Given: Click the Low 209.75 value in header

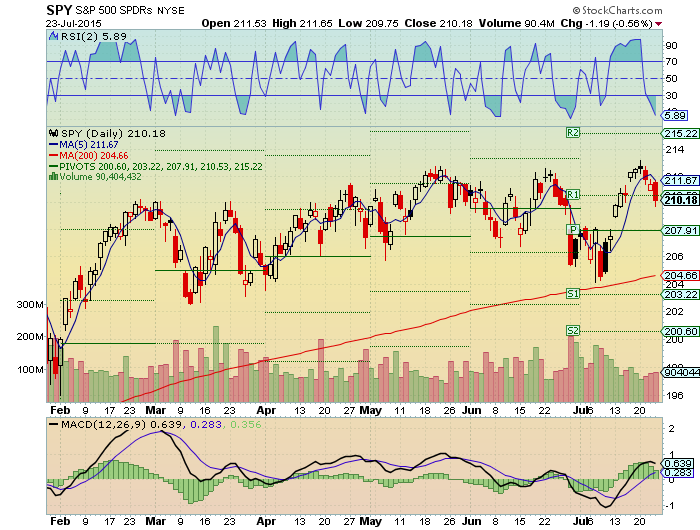Looking at the screenshot, I should [x=368, y=23].
